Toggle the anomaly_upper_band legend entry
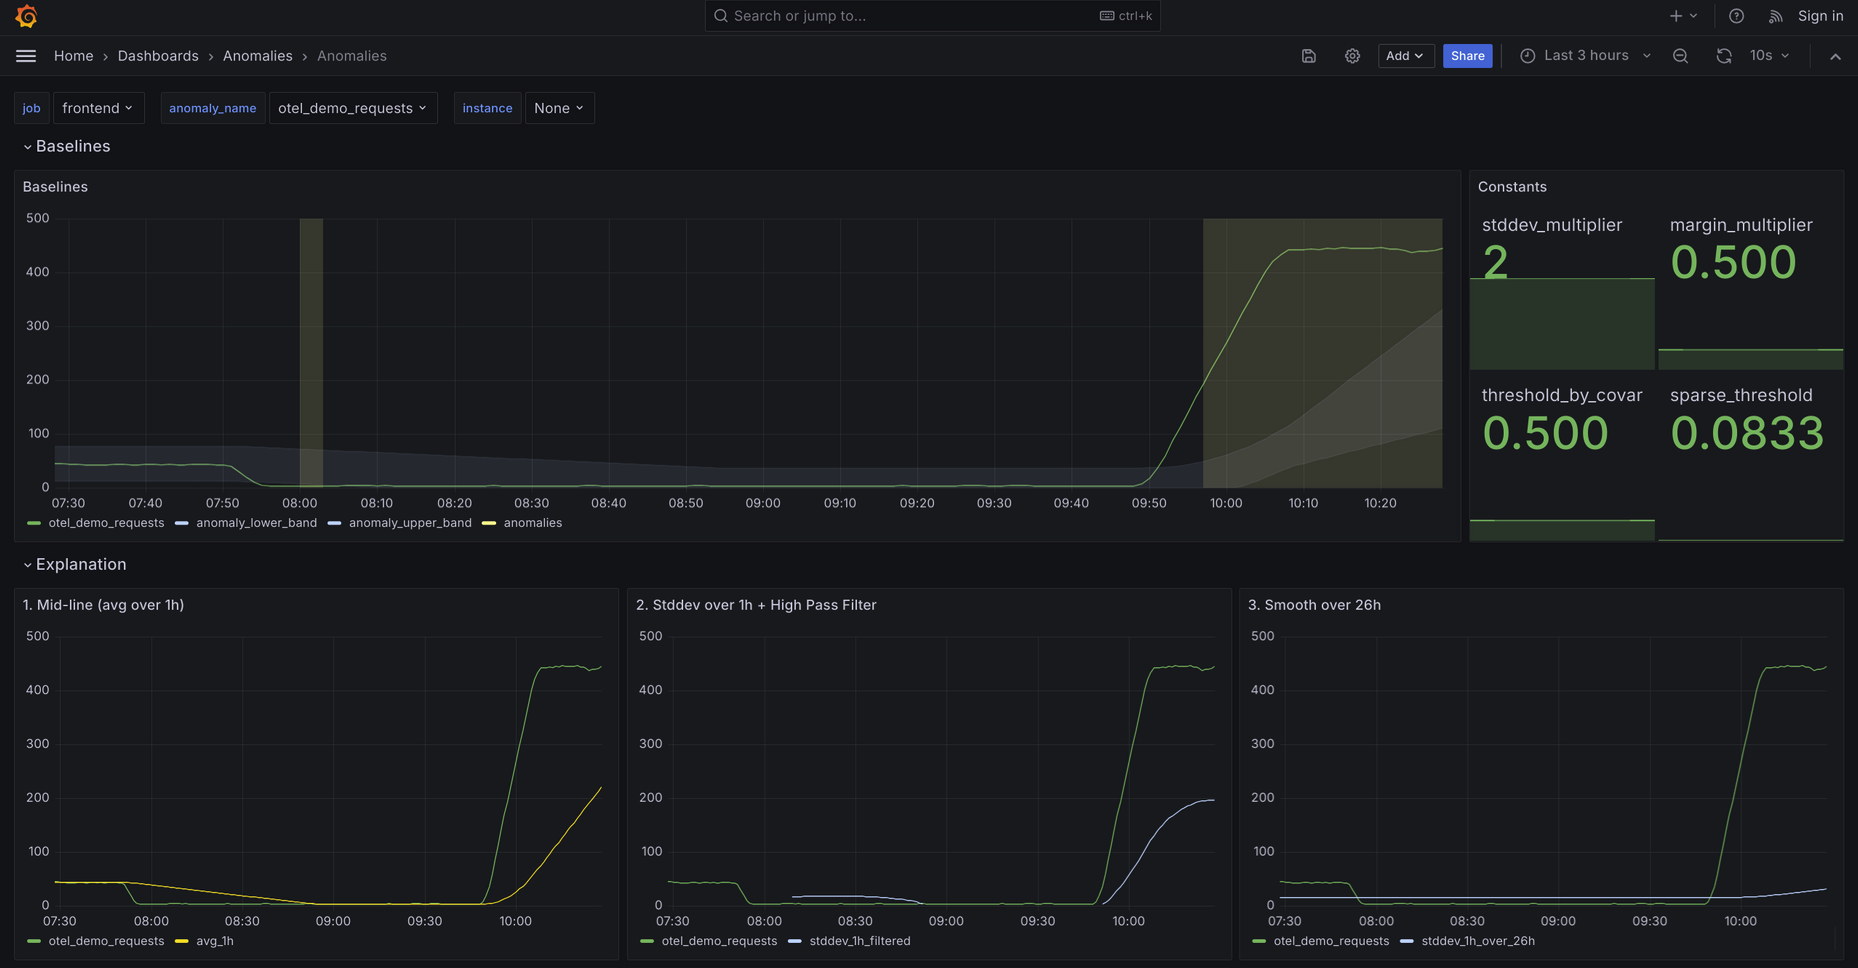 410,522
